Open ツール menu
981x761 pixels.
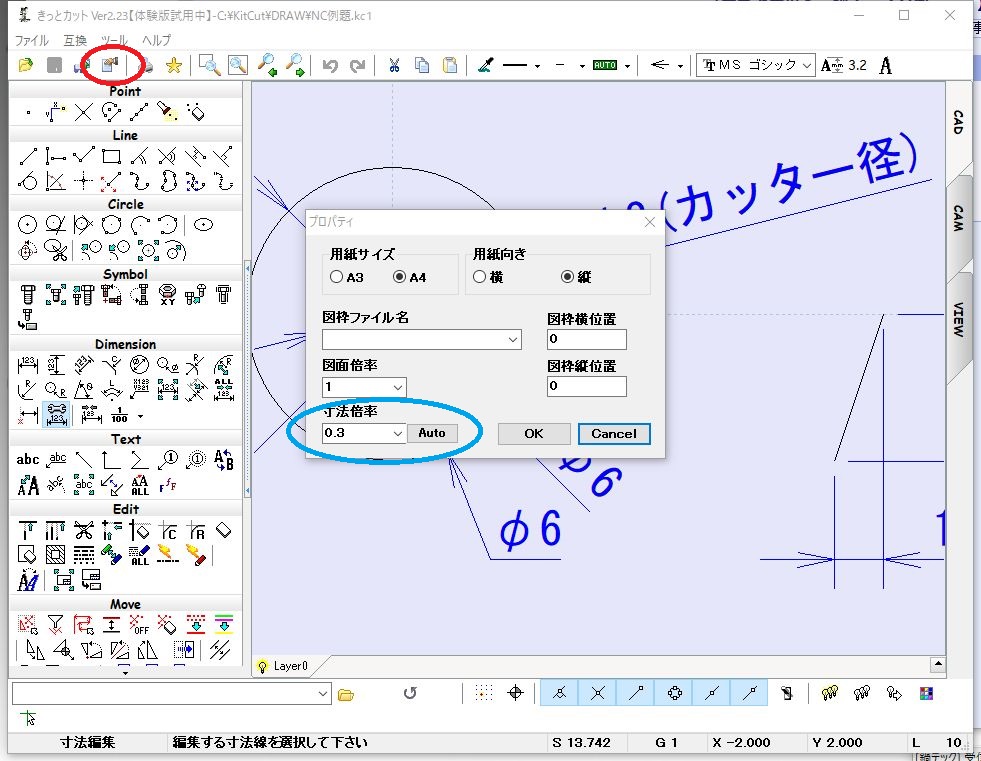[x=114, y=41]
